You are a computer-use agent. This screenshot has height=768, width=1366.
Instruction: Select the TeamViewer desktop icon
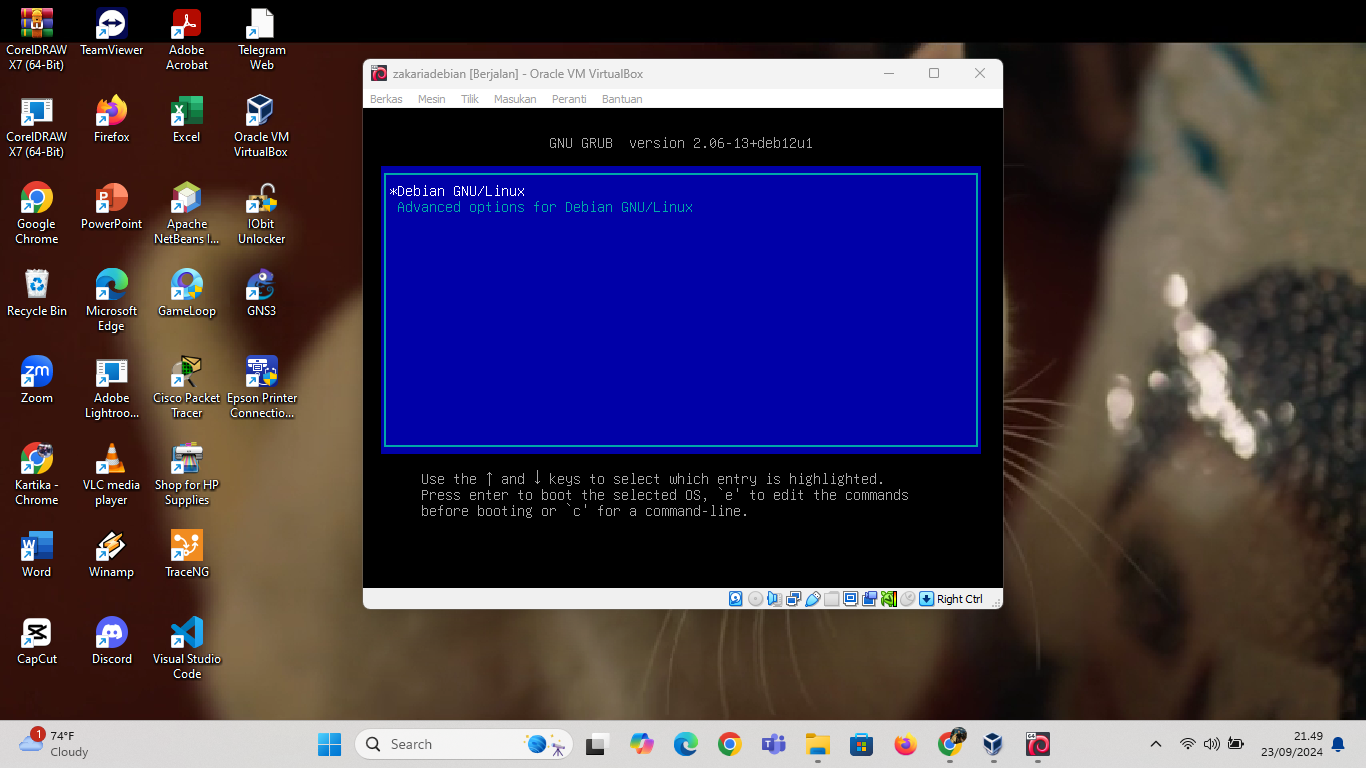[x=112, y=33]
